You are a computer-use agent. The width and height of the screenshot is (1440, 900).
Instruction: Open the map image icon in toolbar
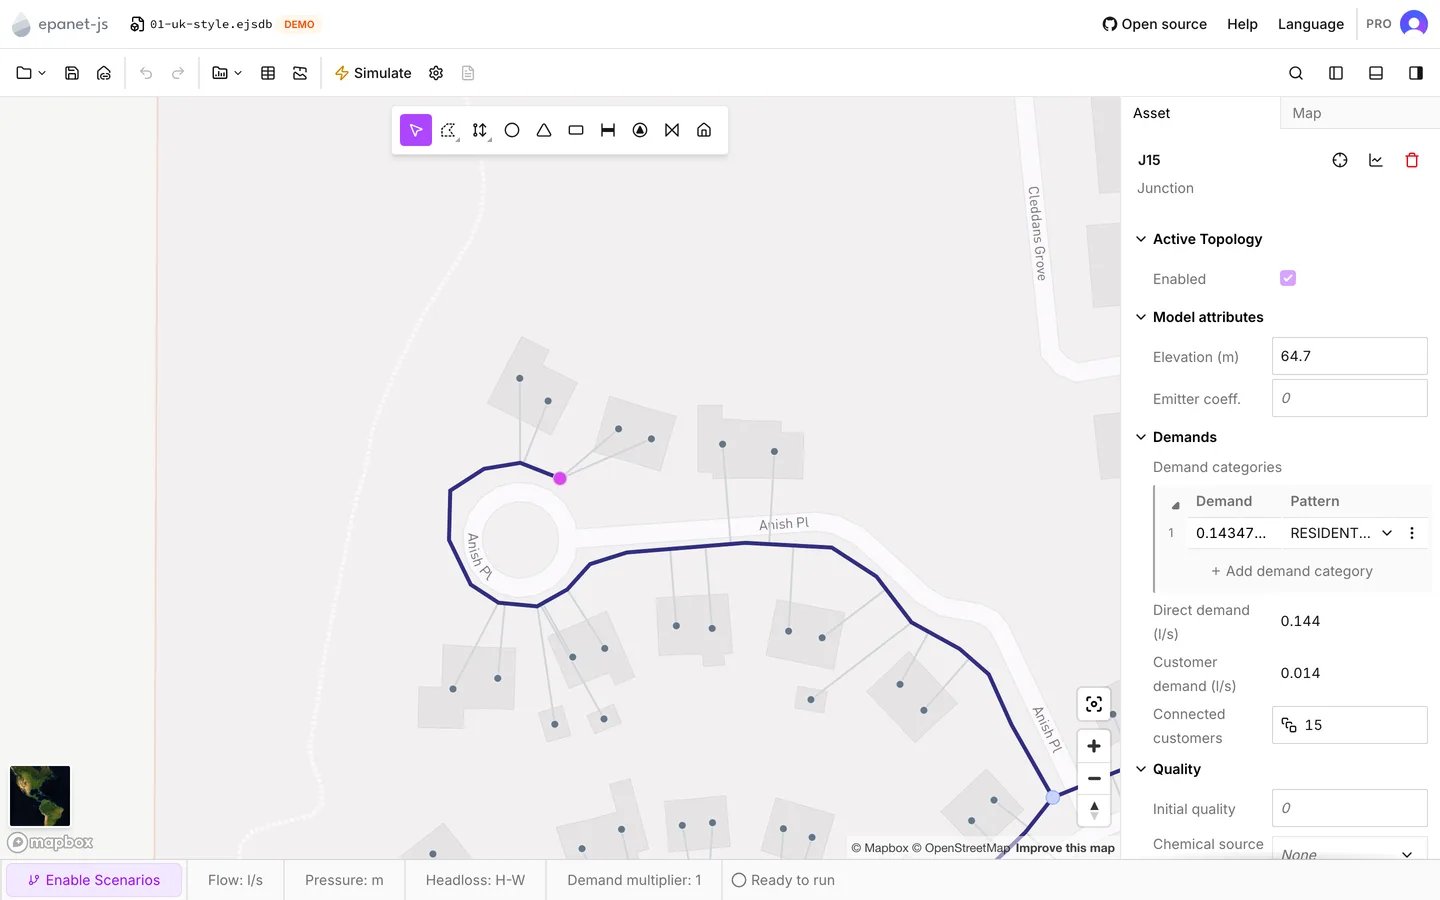click(300, 73)
